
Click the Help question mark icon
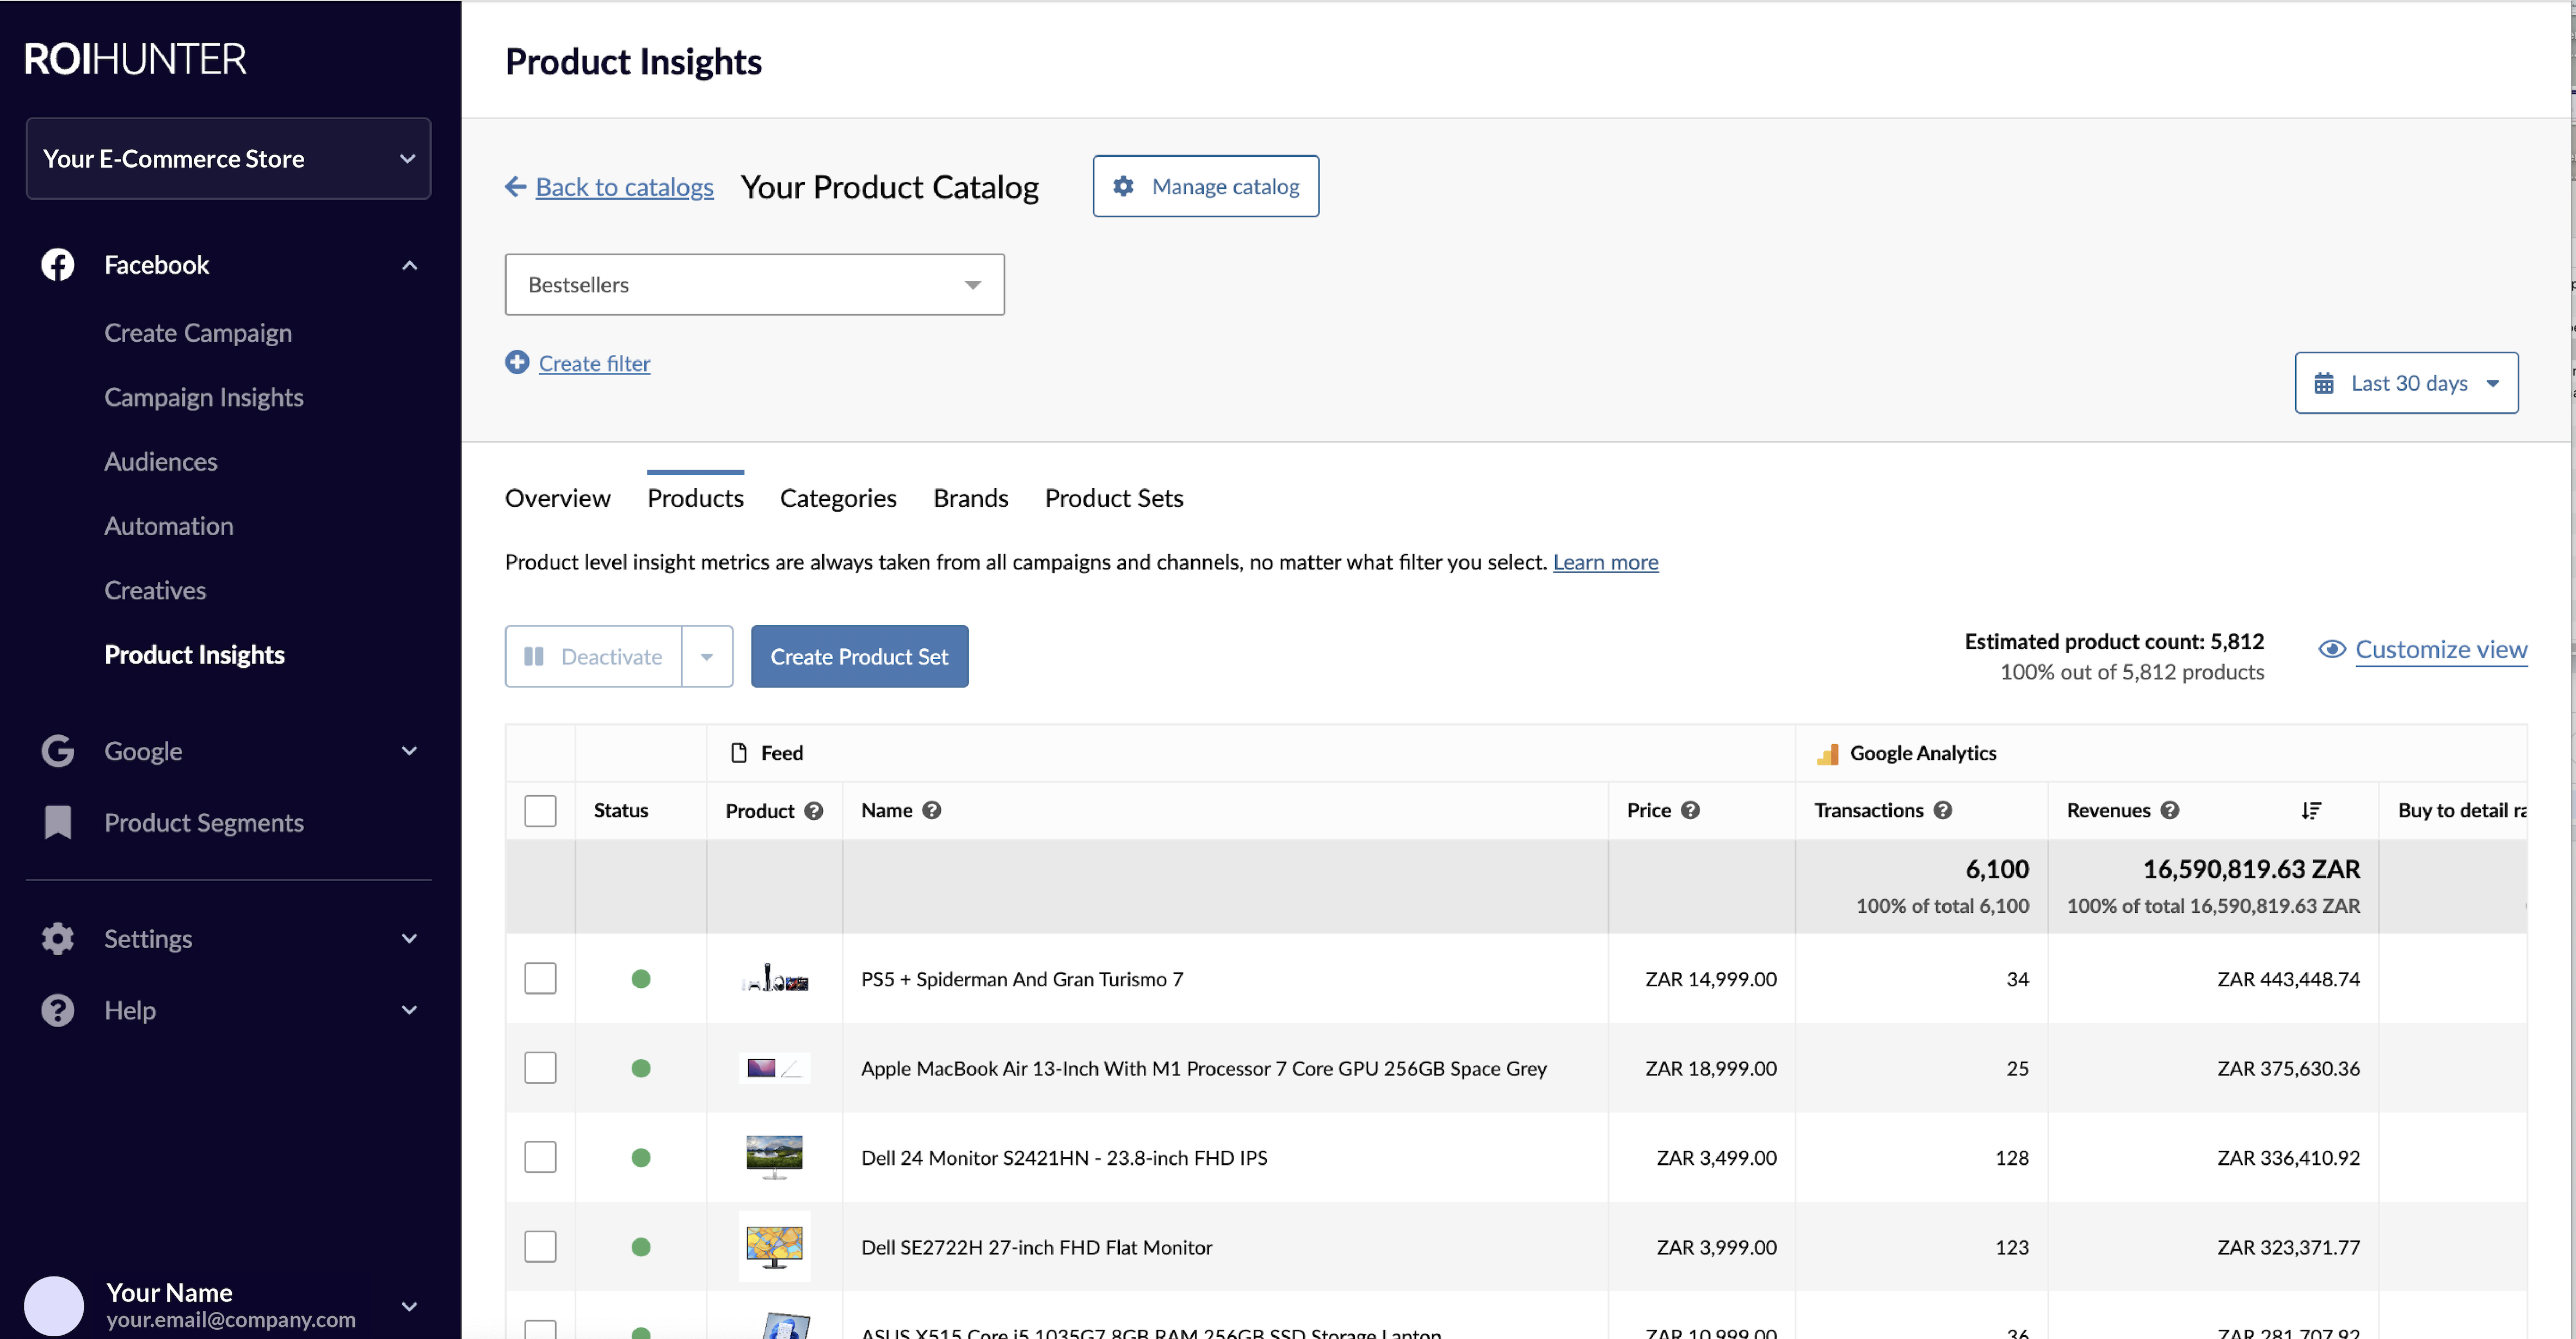click(57, 1010)
